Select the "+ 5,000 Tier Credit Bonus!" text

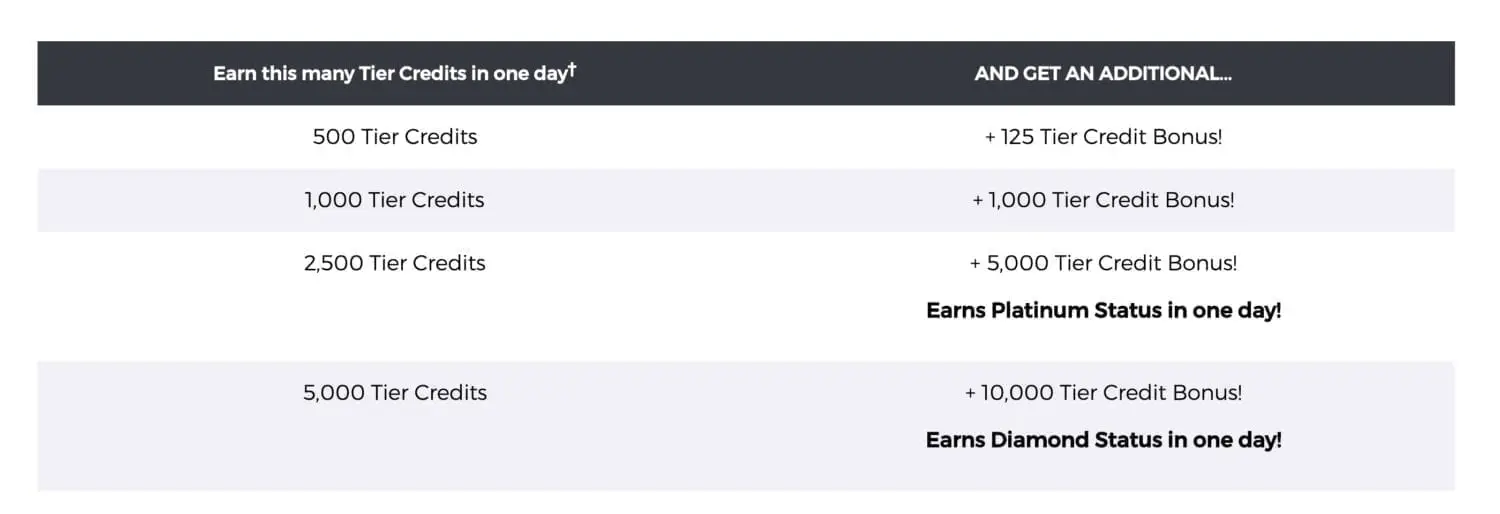coord(1103,263)
